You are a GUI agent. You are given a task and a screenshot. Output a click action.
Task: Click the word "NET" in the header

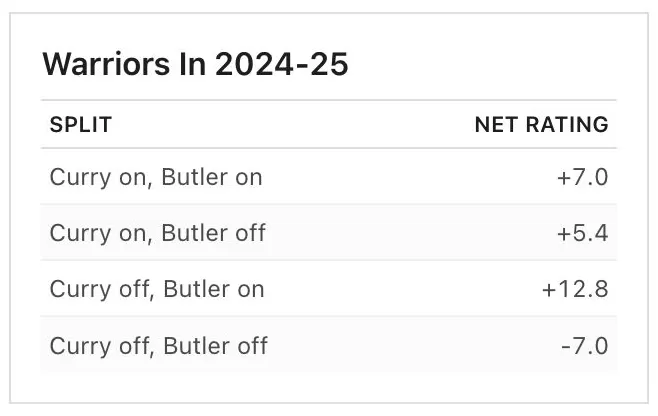pos(496,125)
